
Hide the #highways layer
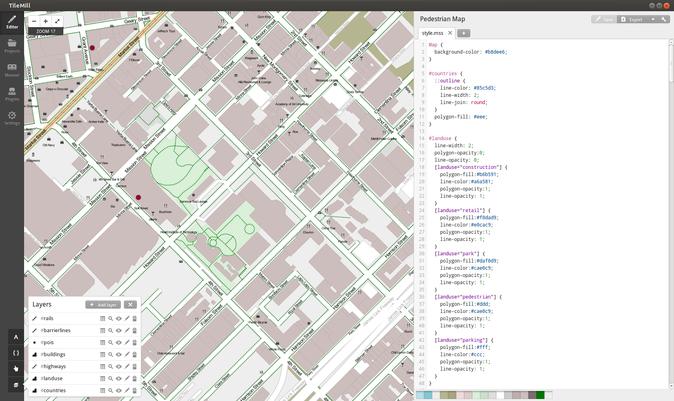click(x=119, y=367)
